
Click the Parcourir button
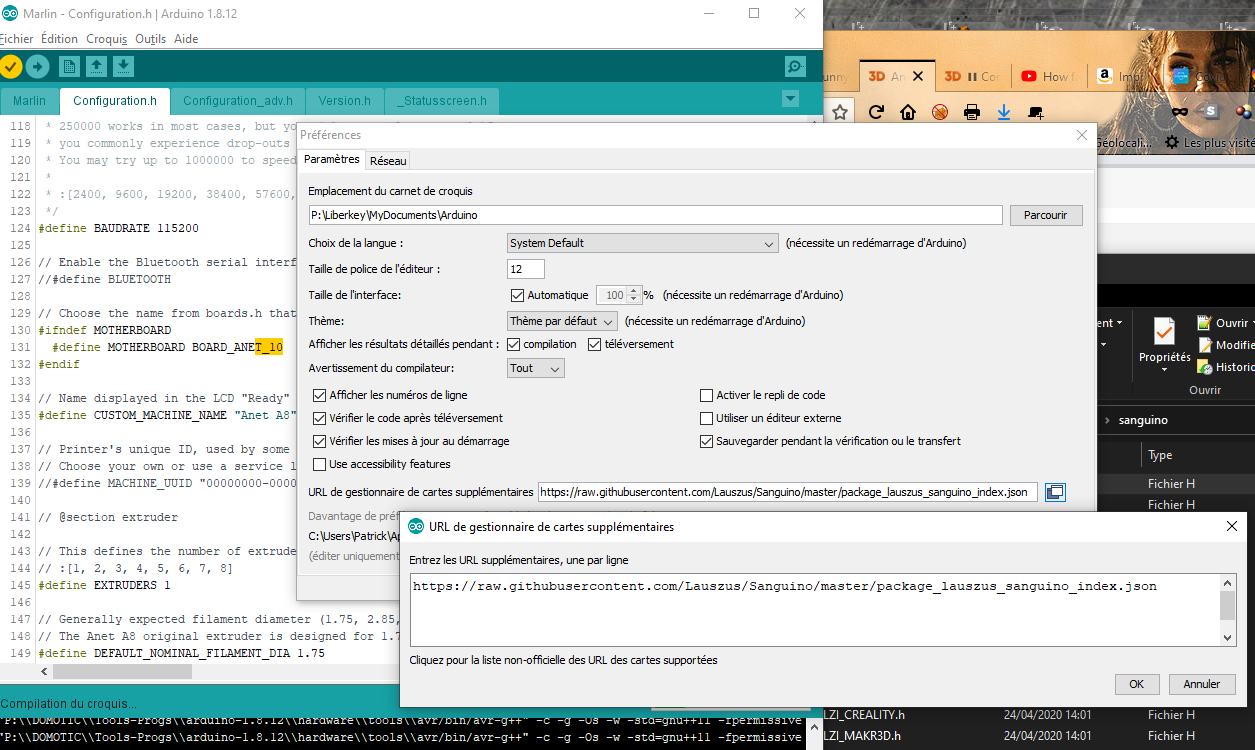pyautogui.click(x=1046, y=215)
